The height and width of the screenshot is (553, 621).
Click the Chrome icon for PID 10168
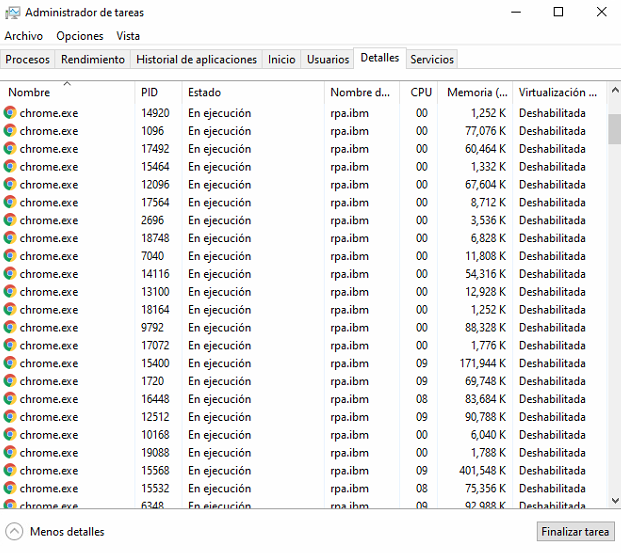[x=10, y=435]
